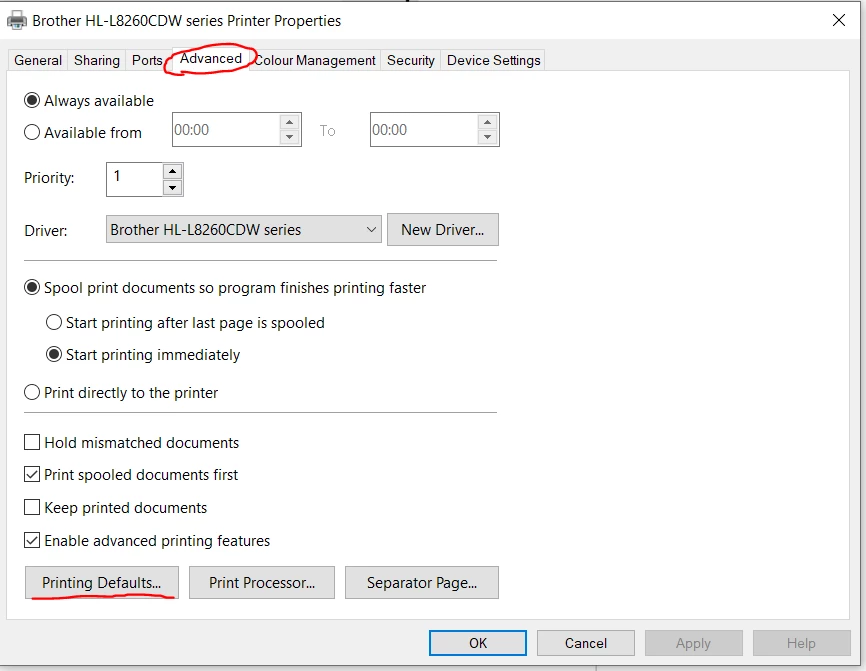
Task: Click the Available from start time field
Action: [x=225, y=130]
